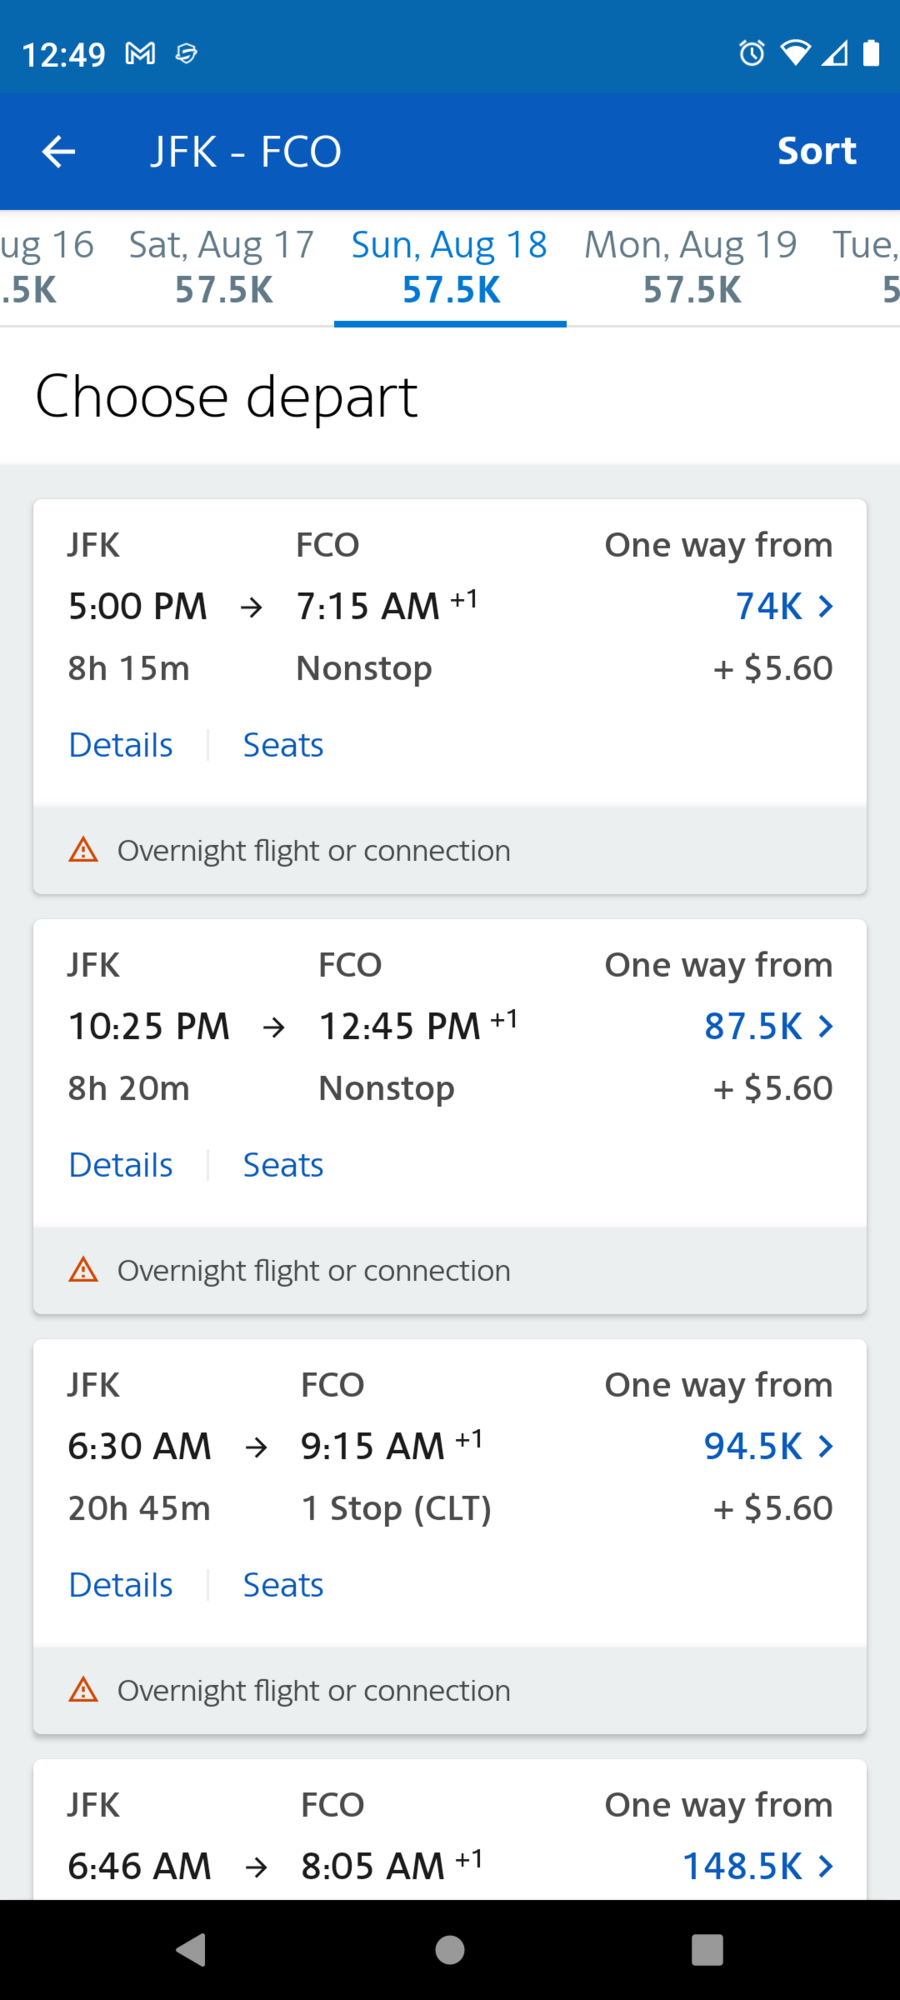Expand the 94.5K fare chevron
This screenshot has width=900, height=2000.
(826, 1446)
